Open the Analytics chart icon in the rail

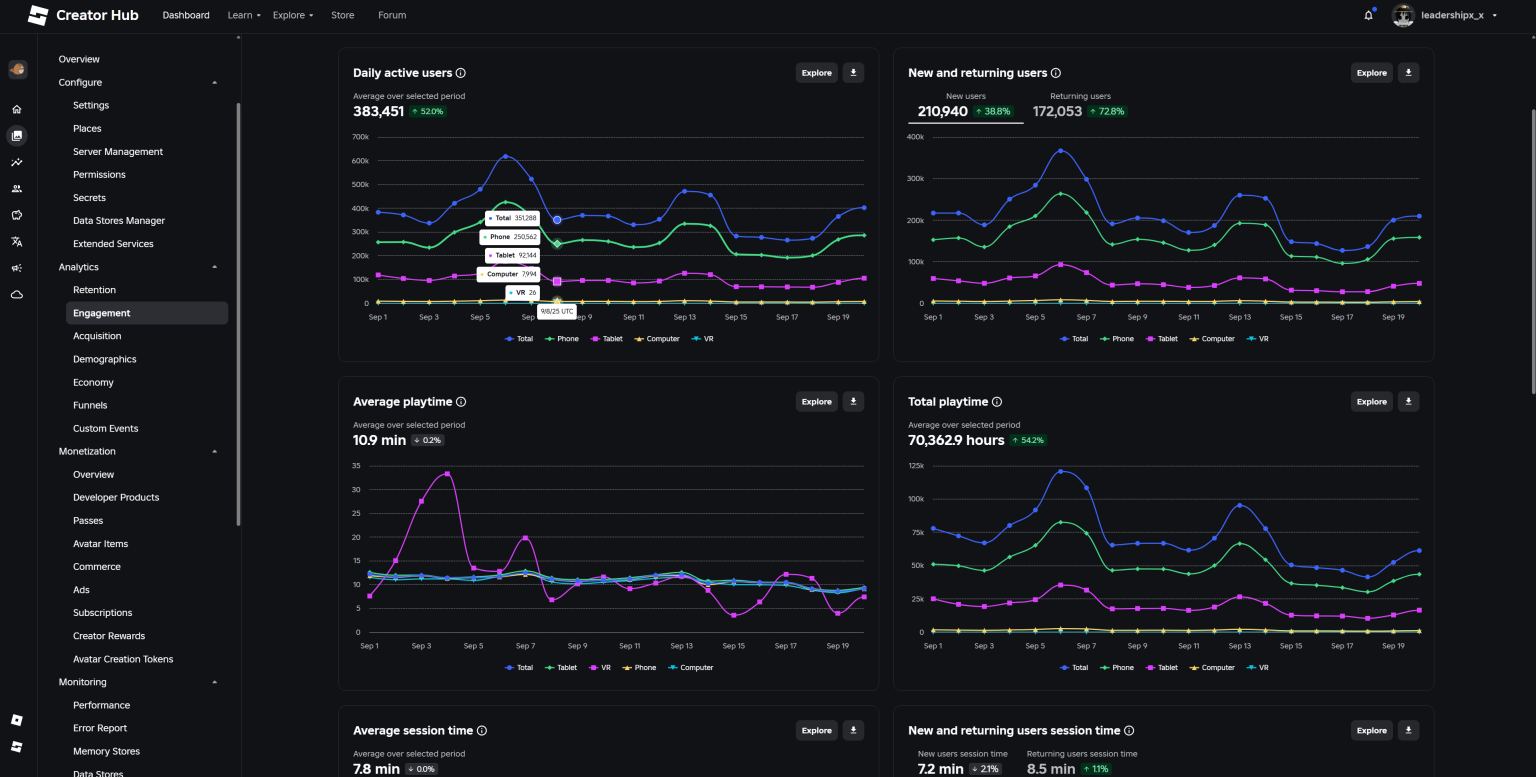tap(16, 162)
